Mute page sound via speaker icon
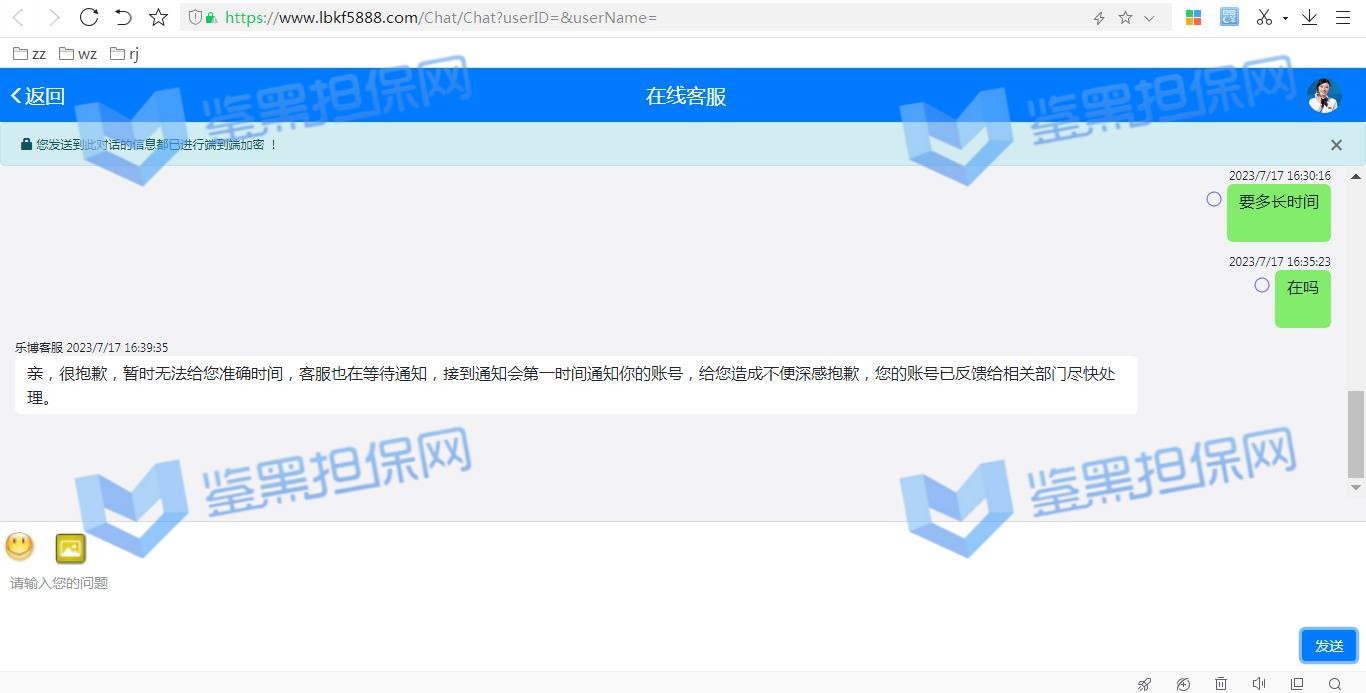This screenshot has height=693, width=1366. tap(1259, 684)
